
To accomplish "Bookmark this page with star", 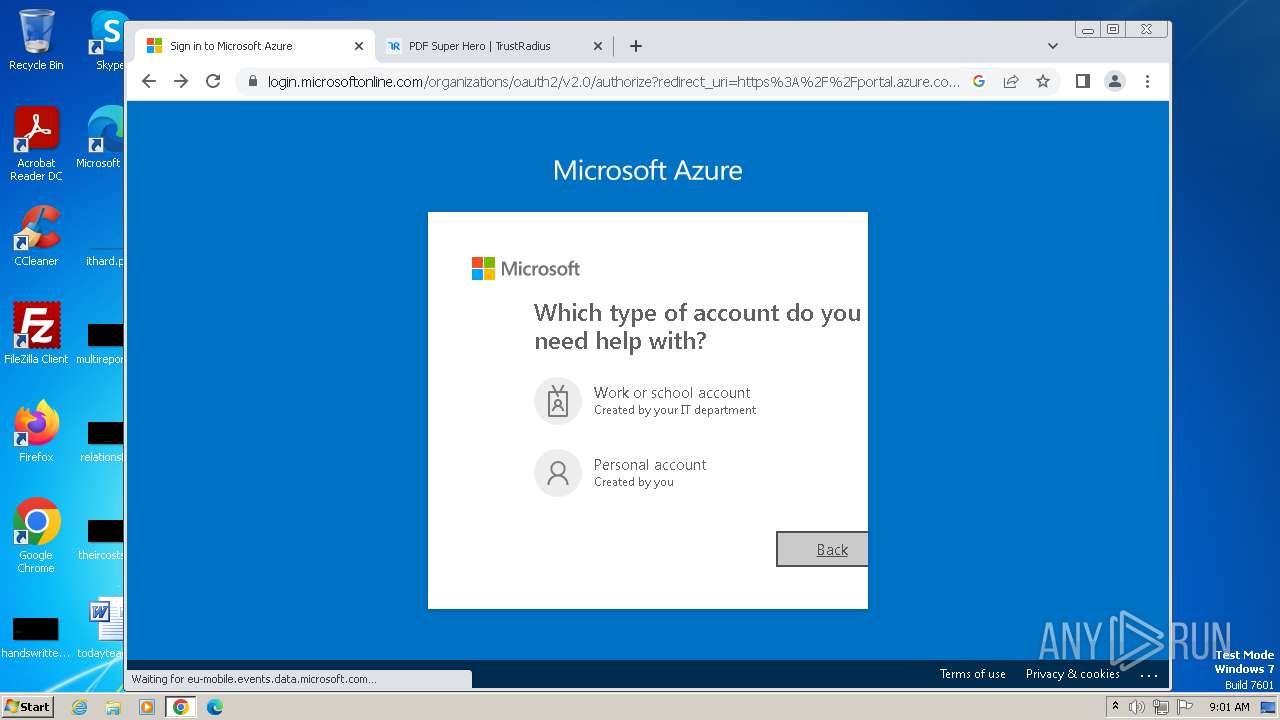I will 1043,81.
